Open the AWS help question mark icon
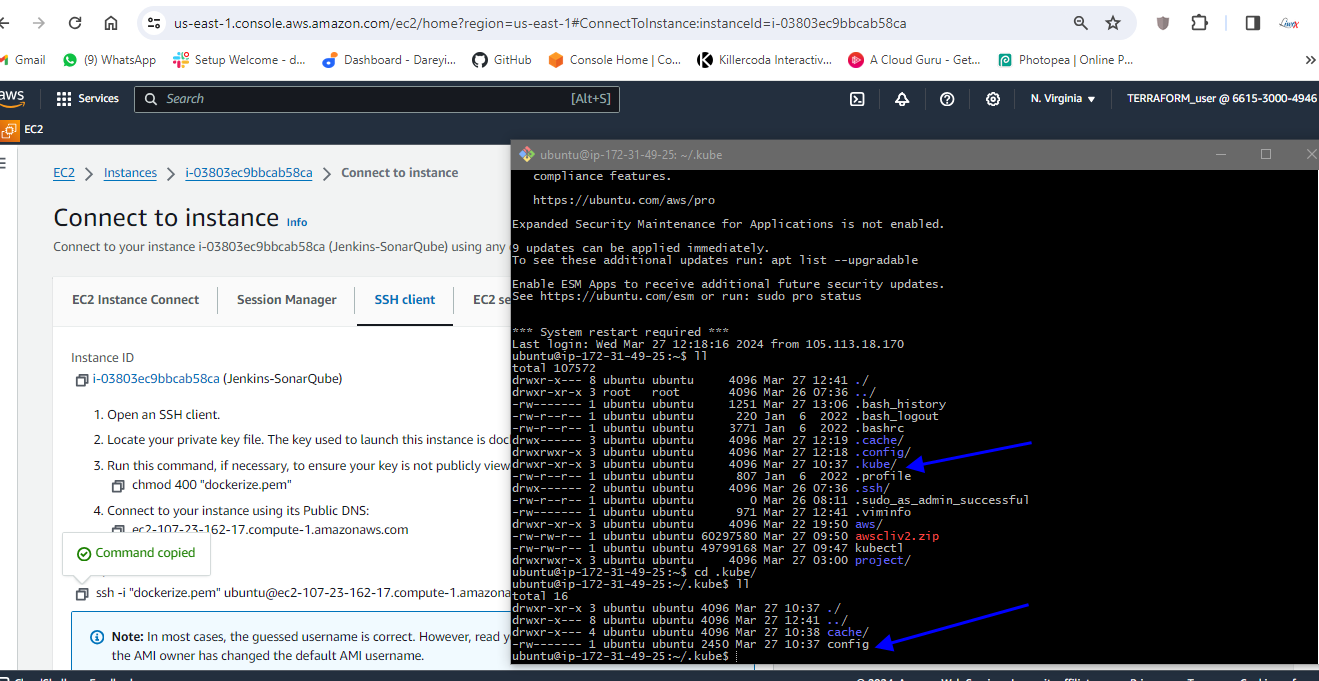The width and height of the screenshot is (1319, 681). click(947, 99)
